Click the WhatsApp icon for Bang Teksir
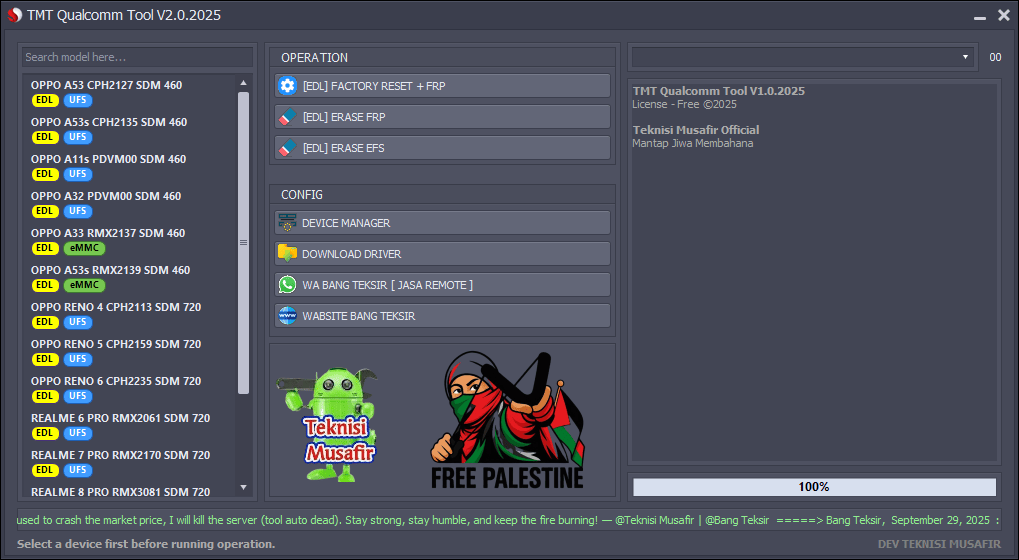The image size is (1019, 560). (x=288, y=285)
